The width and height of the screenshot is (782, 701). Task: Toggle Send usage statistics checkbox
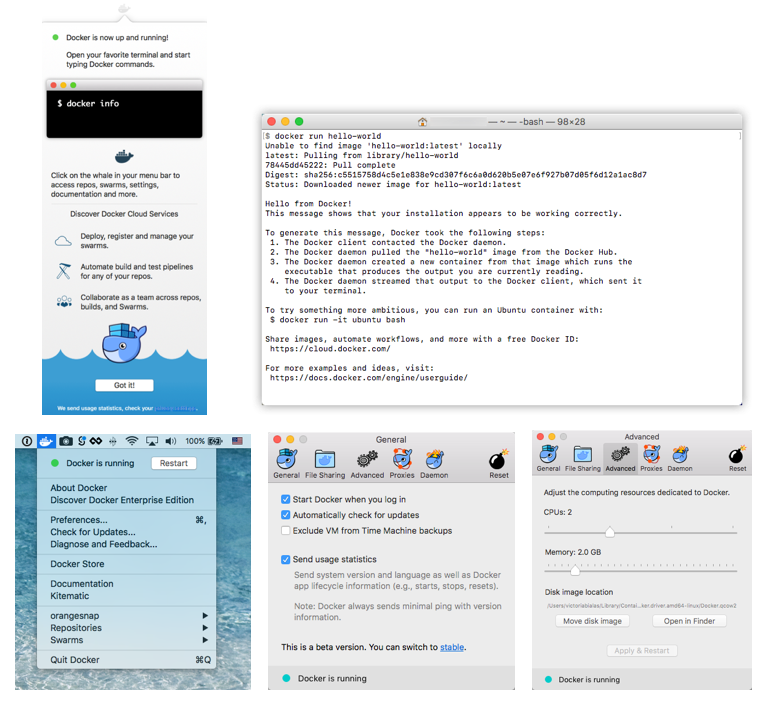[286, 559]
